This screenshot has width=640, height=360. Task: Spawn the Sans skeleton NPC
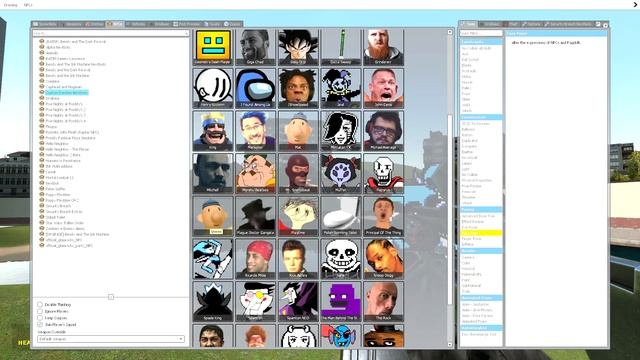pos(340,258)
